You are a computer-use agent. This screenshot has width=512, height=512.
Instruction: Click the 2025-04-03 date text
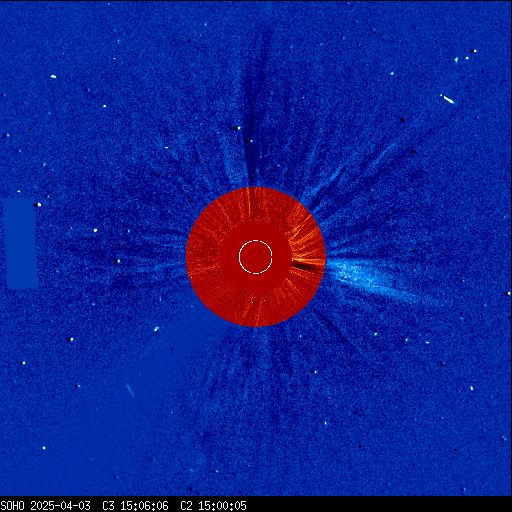60,506
